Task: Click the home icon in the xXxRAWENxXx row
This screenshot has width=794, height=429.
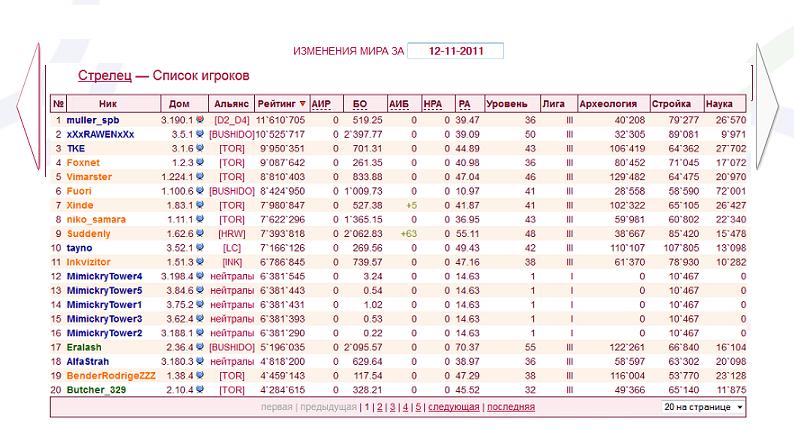Action: pyautogui.click(x=199, y=134)
